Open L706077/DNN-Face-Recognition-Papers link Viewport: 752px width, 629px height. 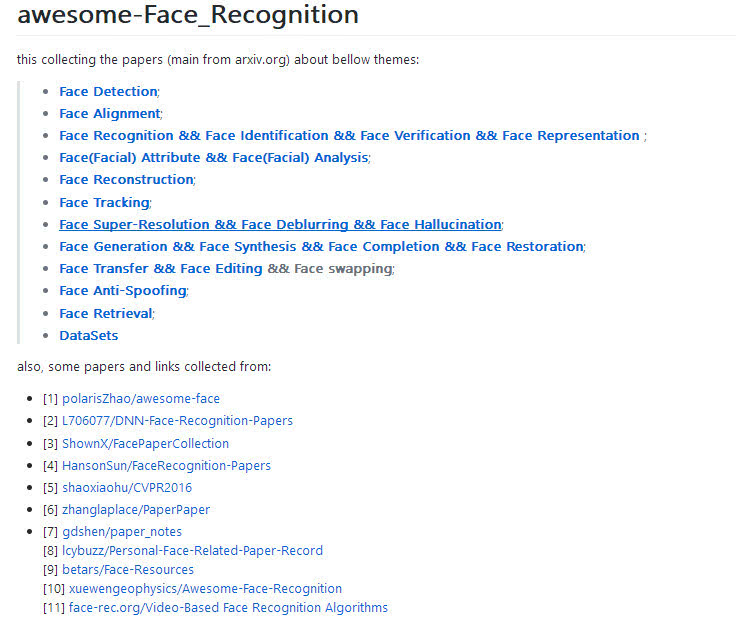point(177,421)
